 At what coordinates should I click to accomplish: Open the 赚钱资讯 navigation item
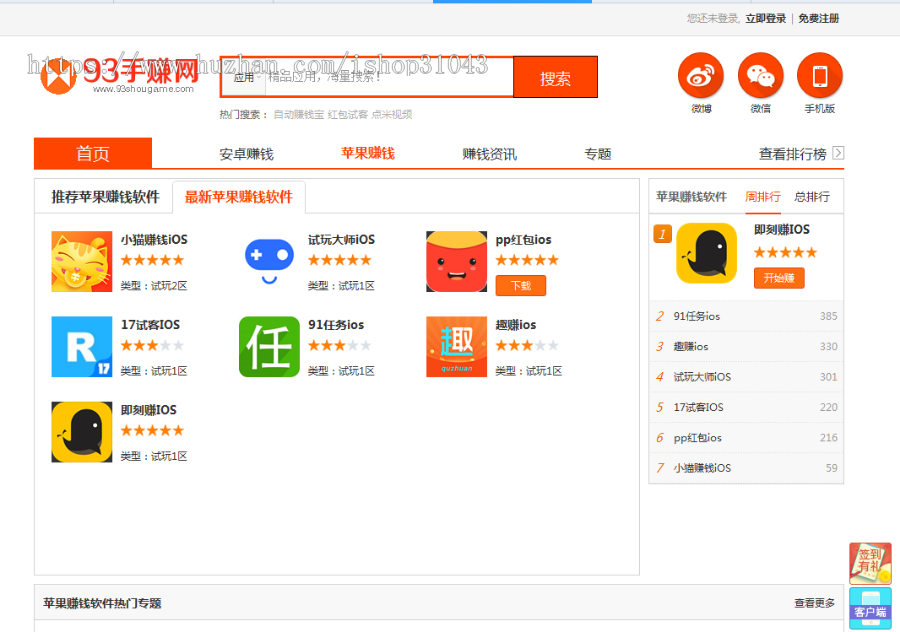click(490, 154)
